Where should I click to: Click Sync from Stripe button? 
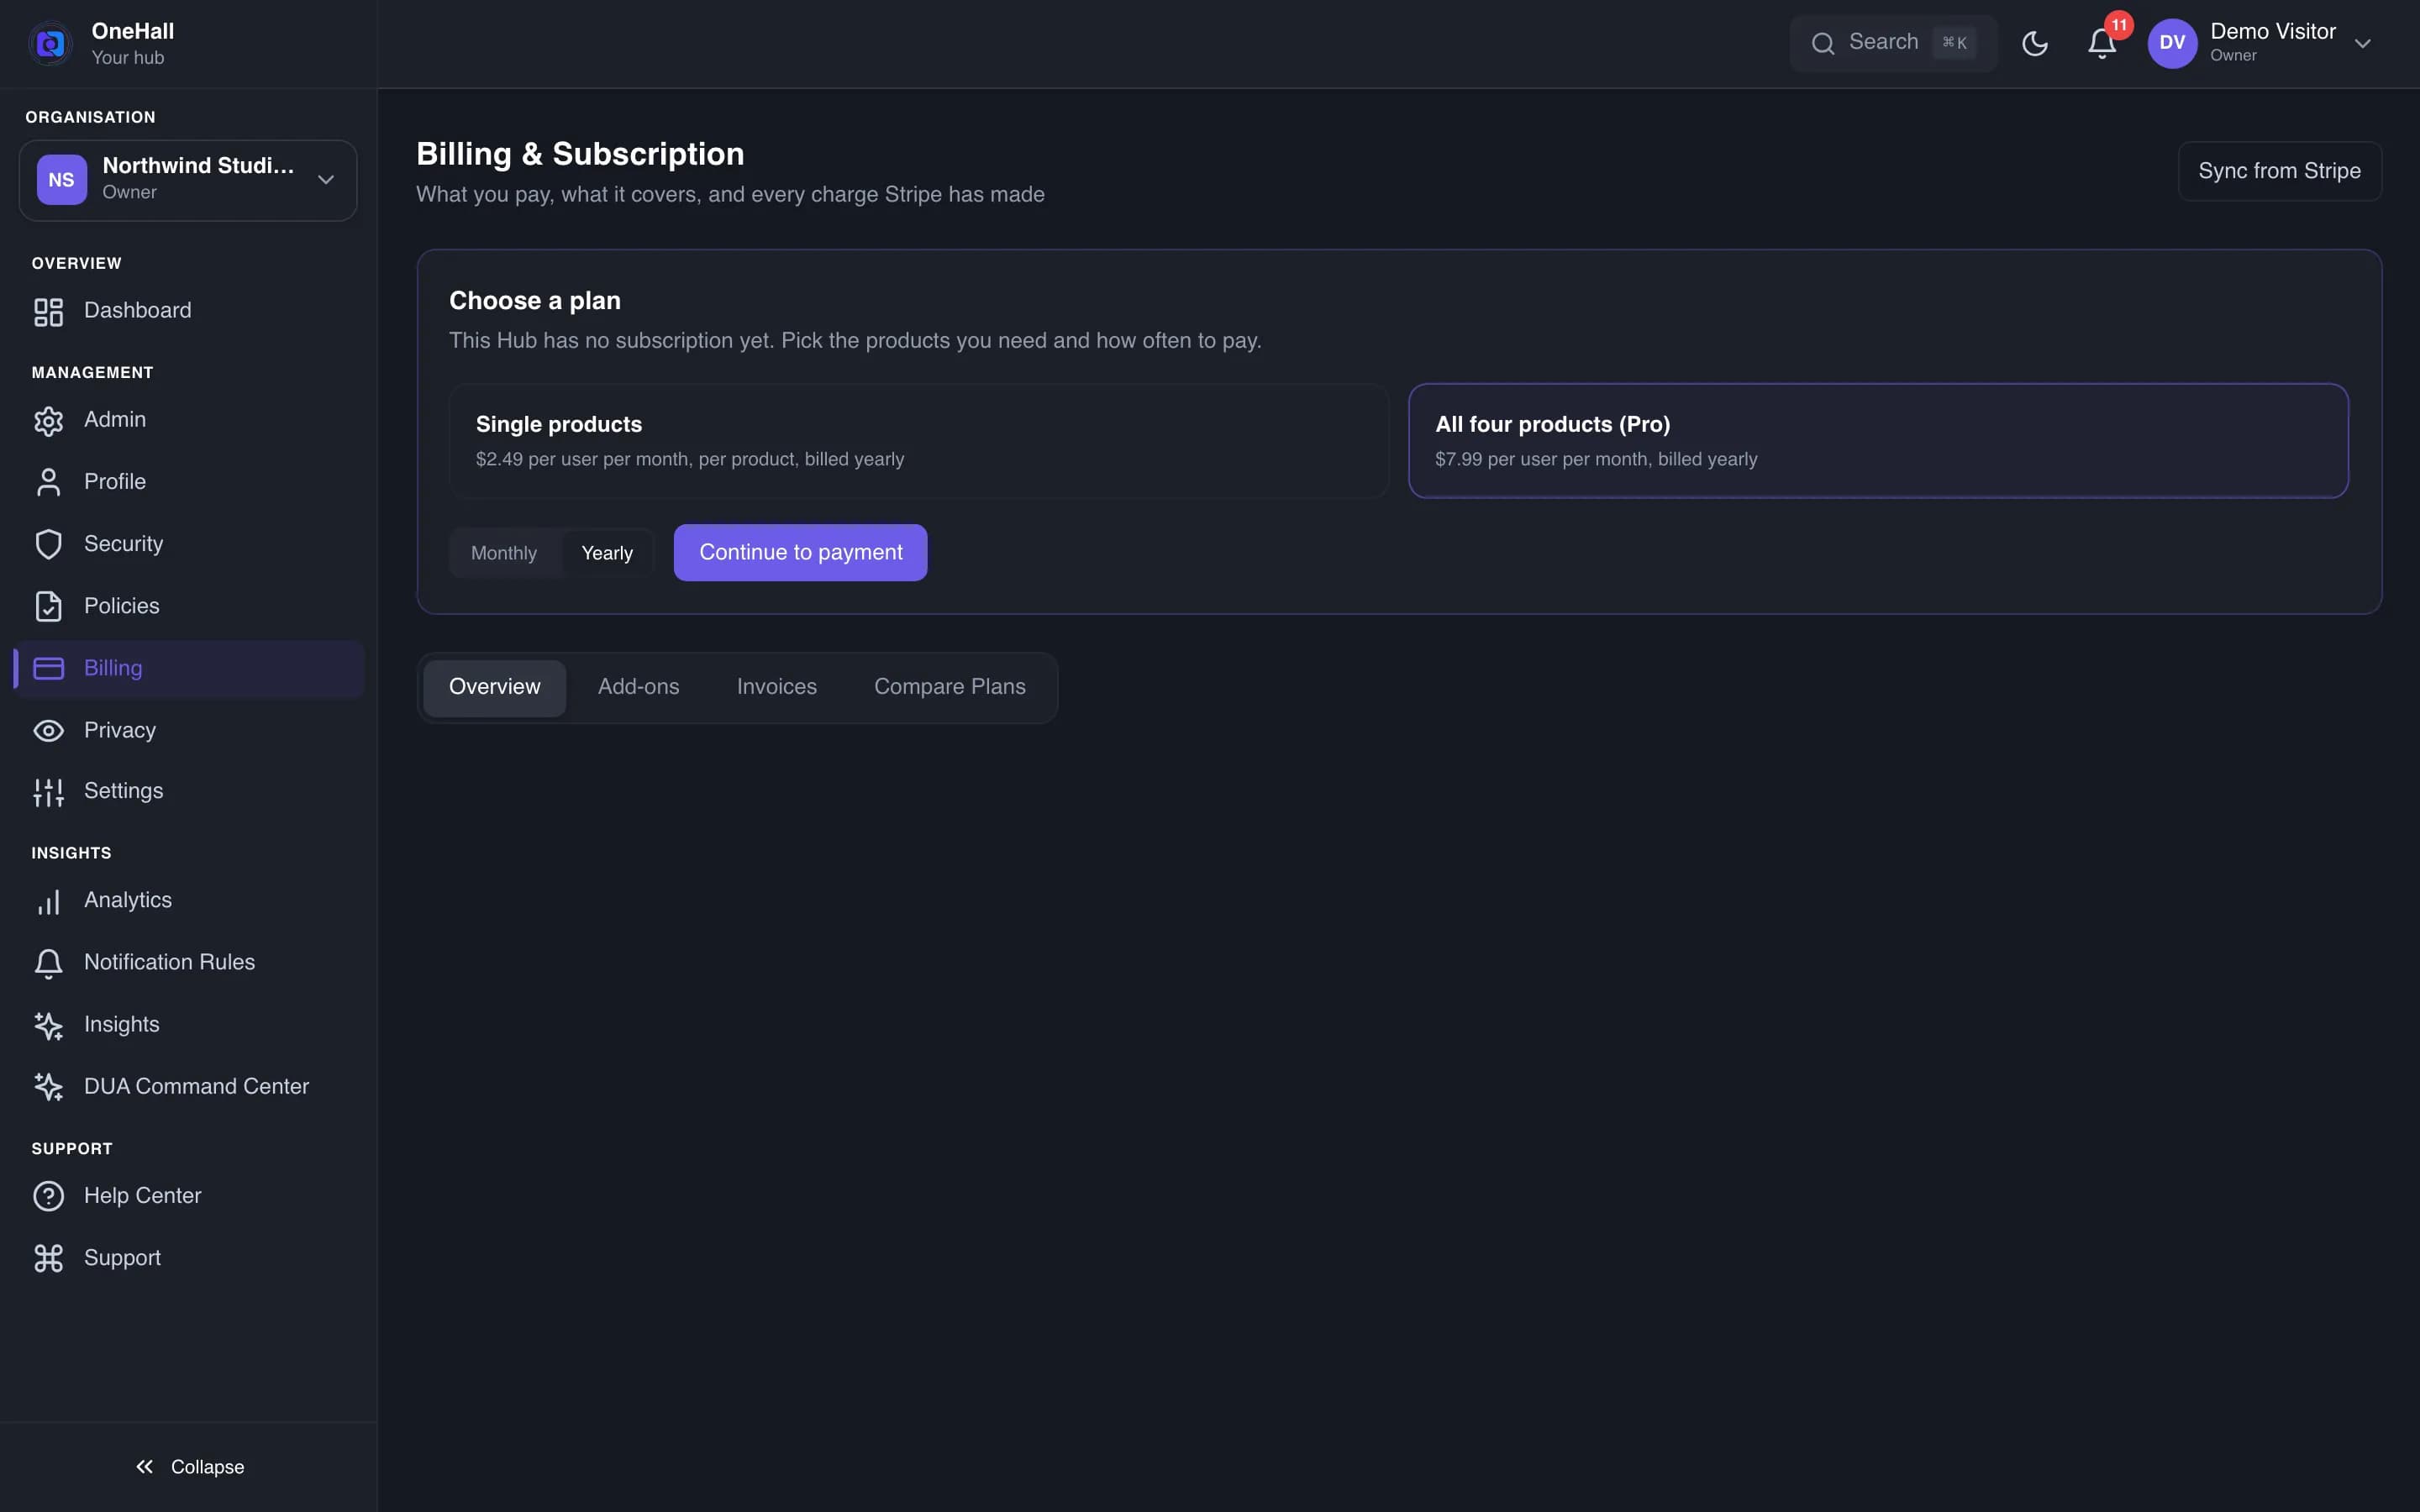point(2279,171)
